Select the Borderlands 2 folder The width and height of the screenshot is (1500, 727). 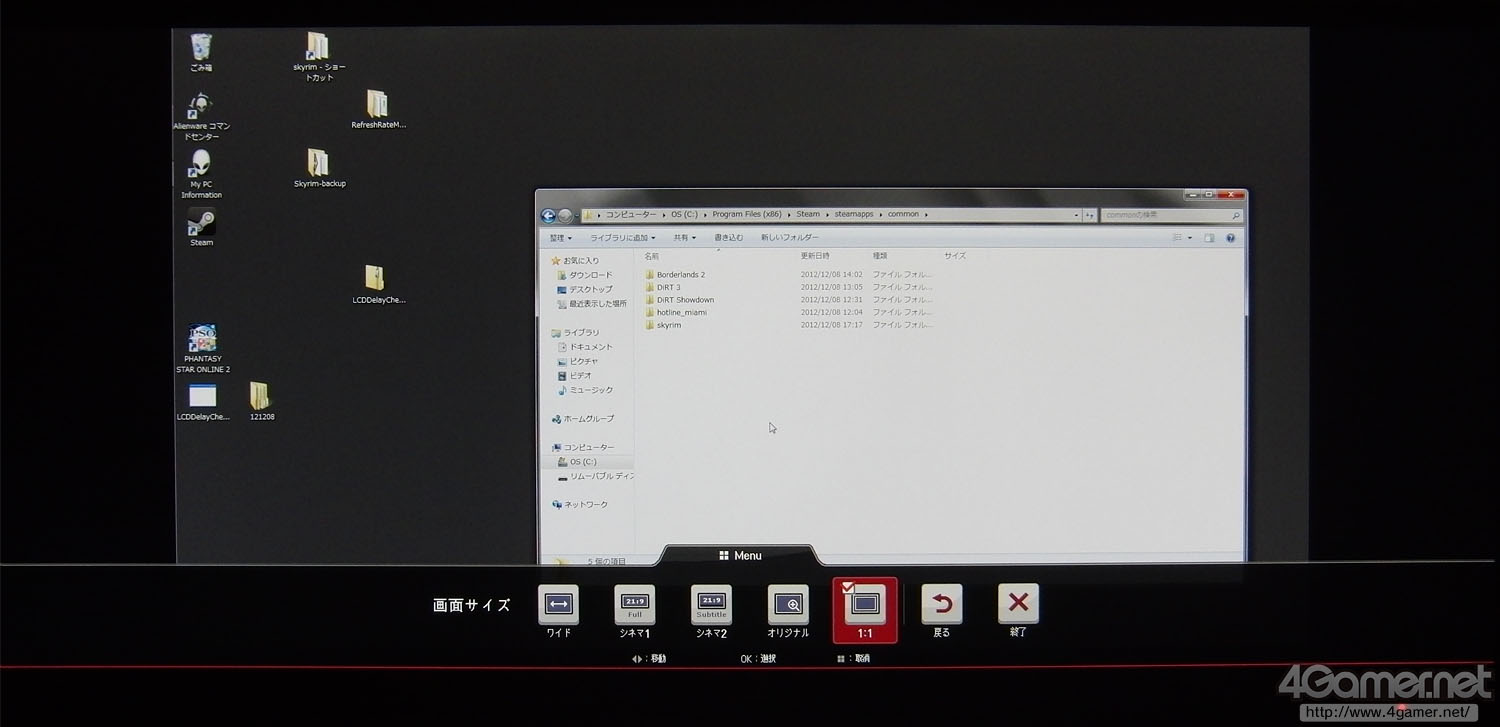pos(675,275)
